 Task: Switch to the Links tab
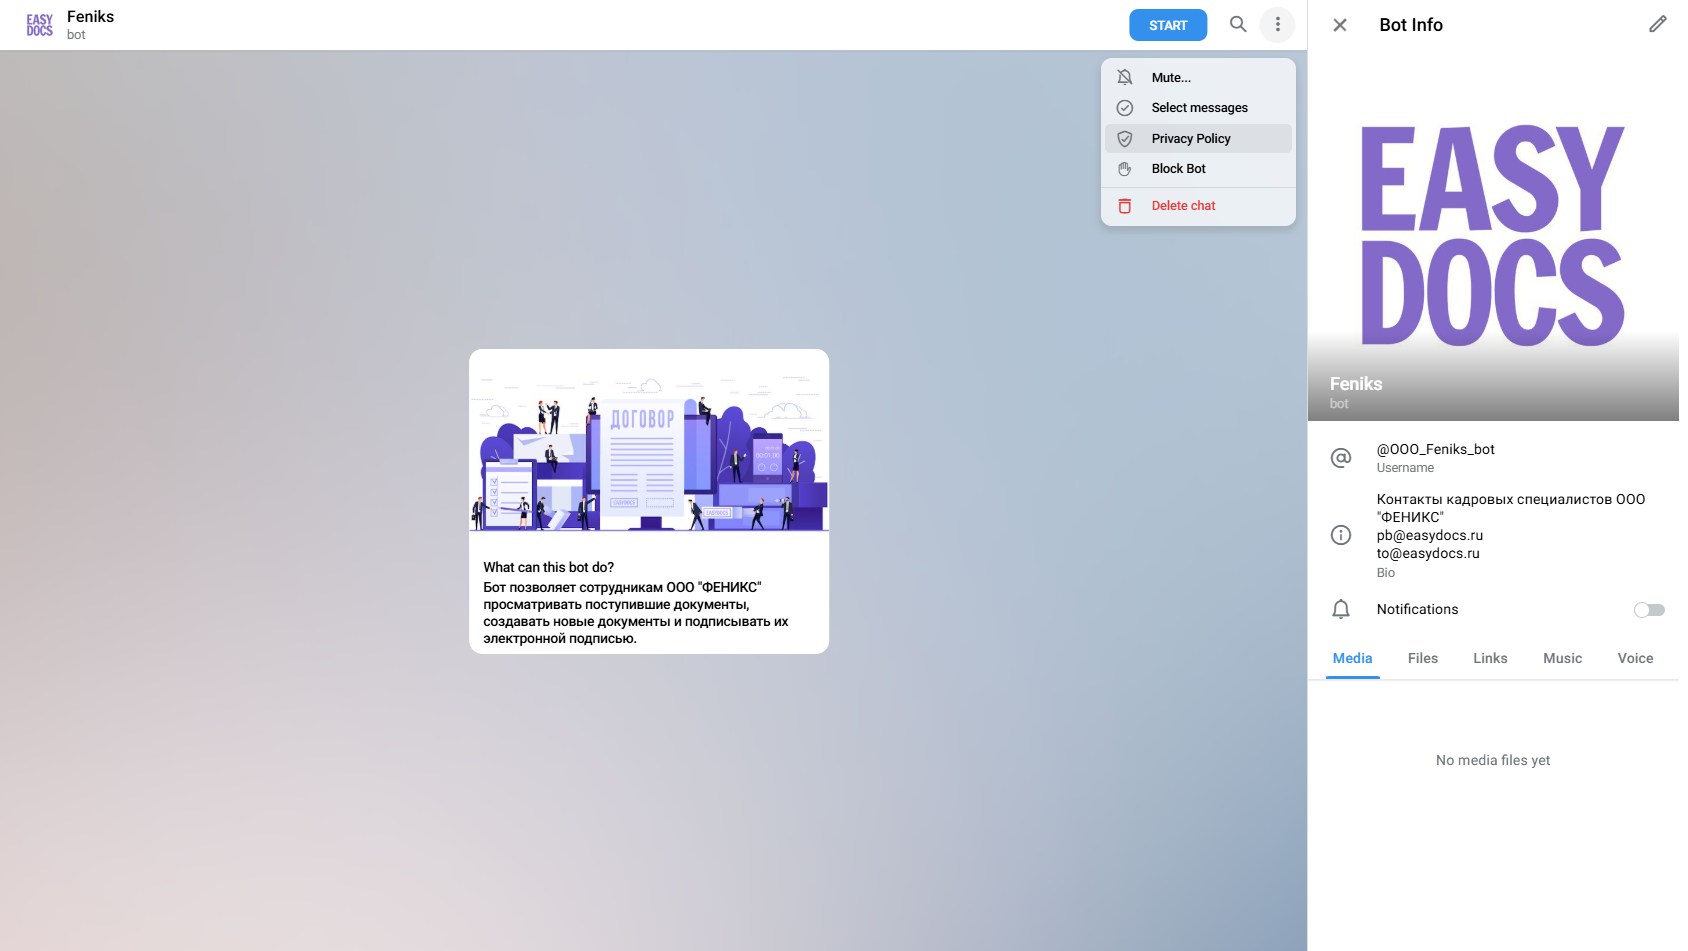click(x=1489, y=659)
